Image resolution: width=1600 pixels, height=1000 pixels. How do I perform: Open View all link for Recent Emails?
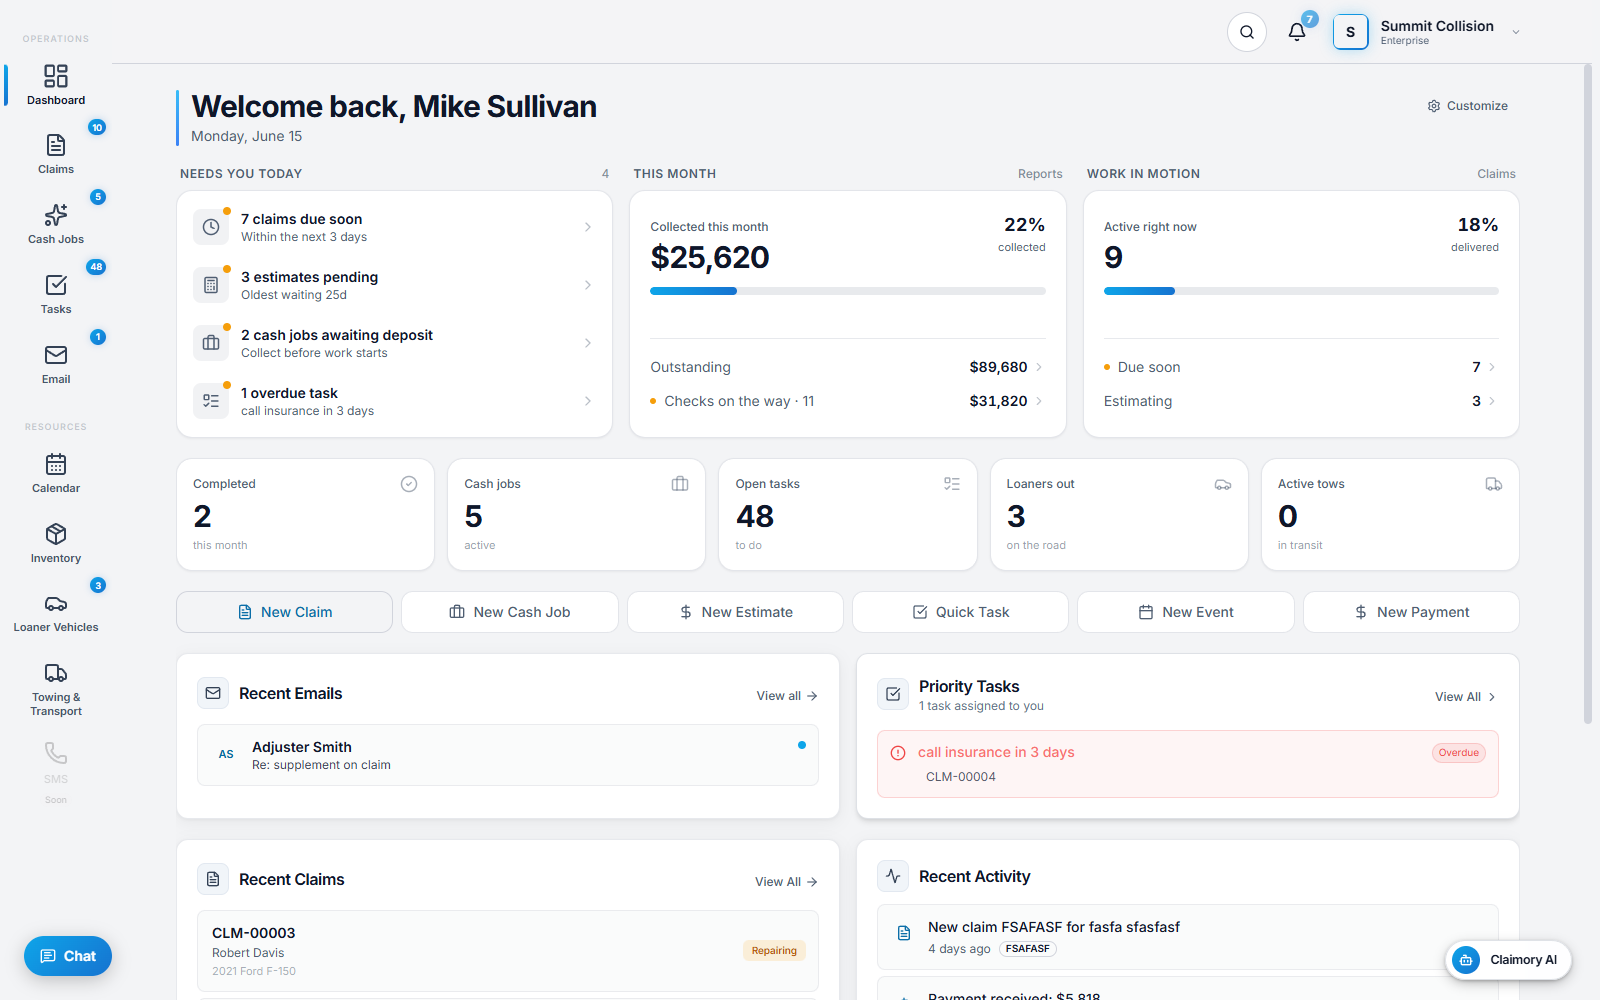(787, 696)
